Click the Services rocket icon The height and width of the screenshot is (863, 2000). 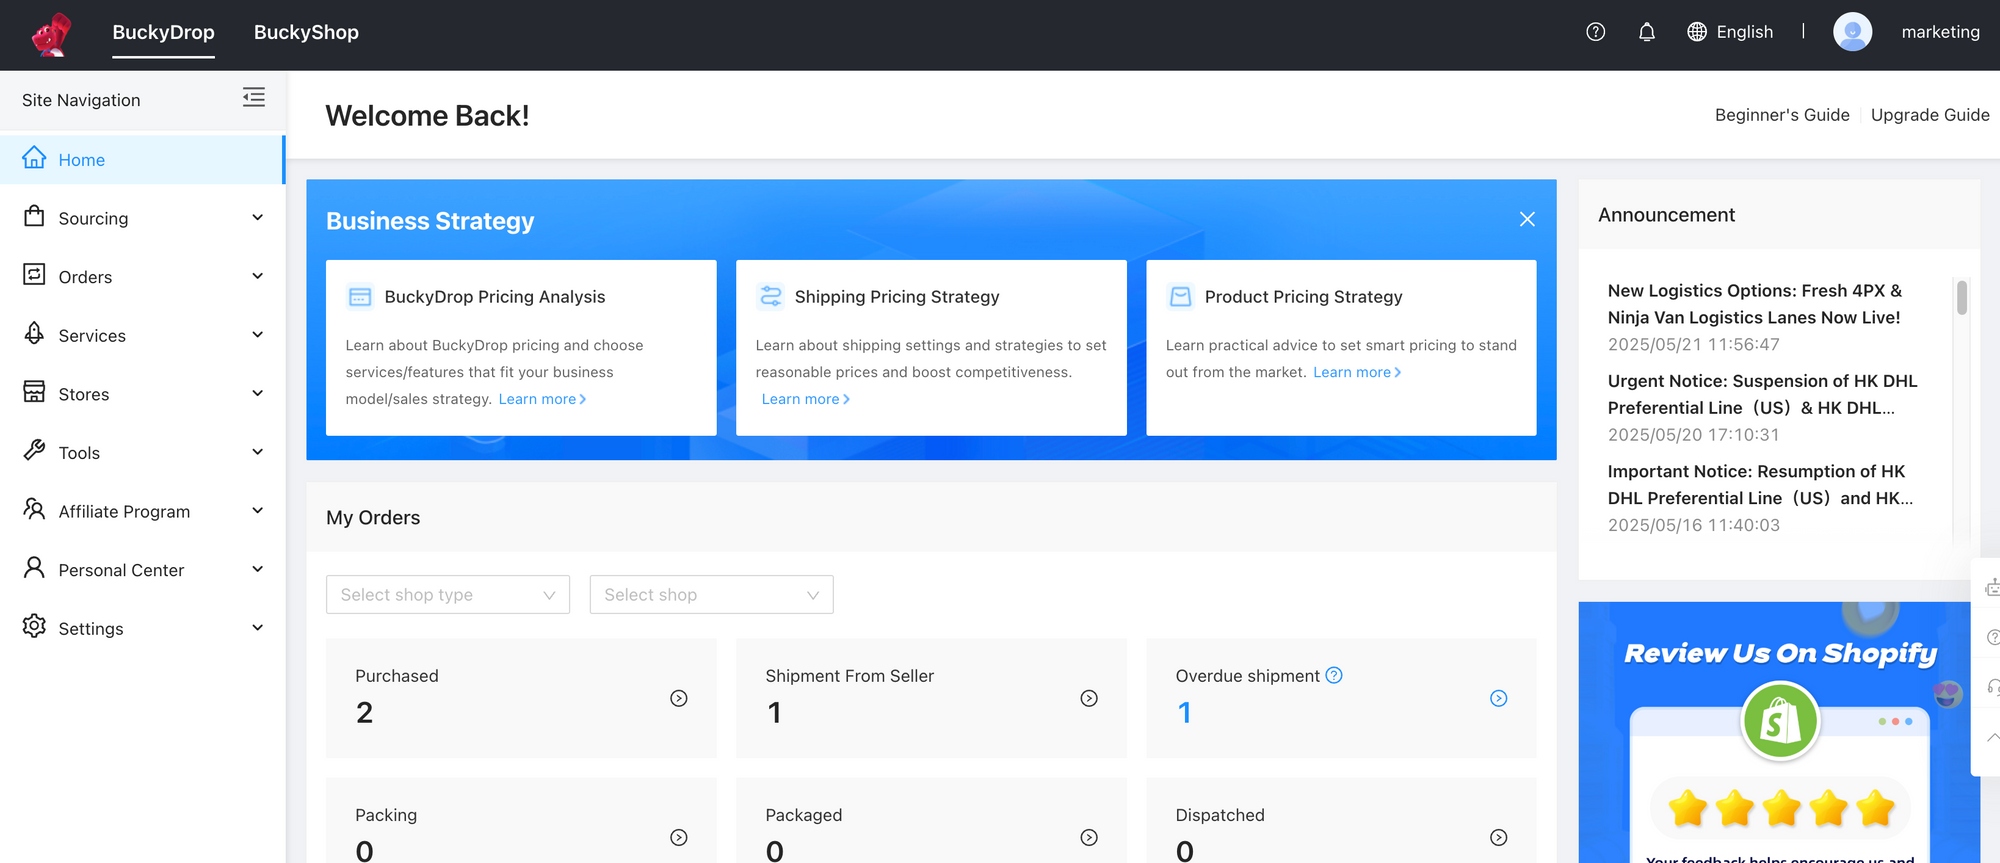[34, 333]
